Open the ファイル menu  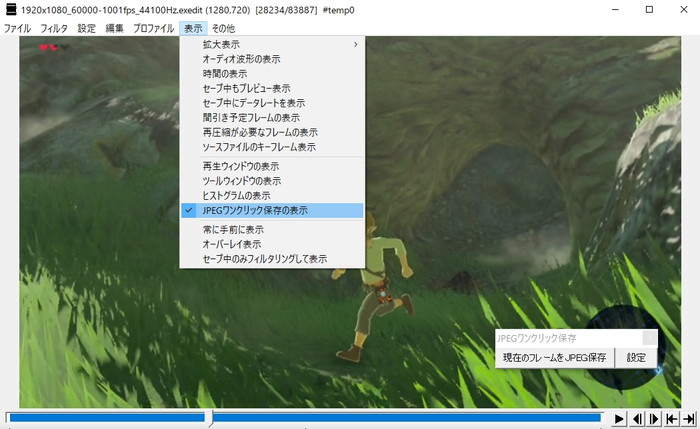pos(17,29)
